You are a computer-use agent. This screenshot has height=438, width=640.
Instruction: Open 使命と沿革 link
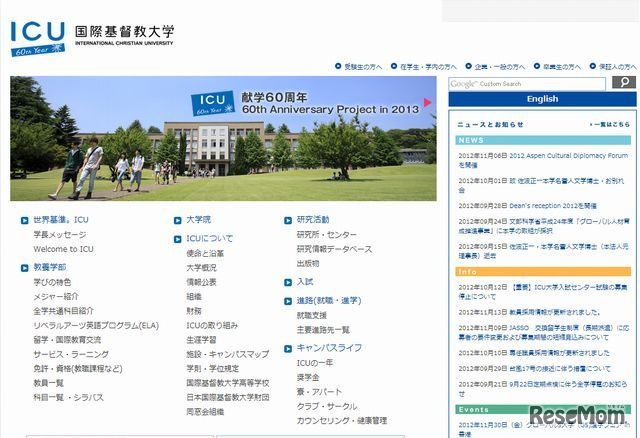point(205,253)
